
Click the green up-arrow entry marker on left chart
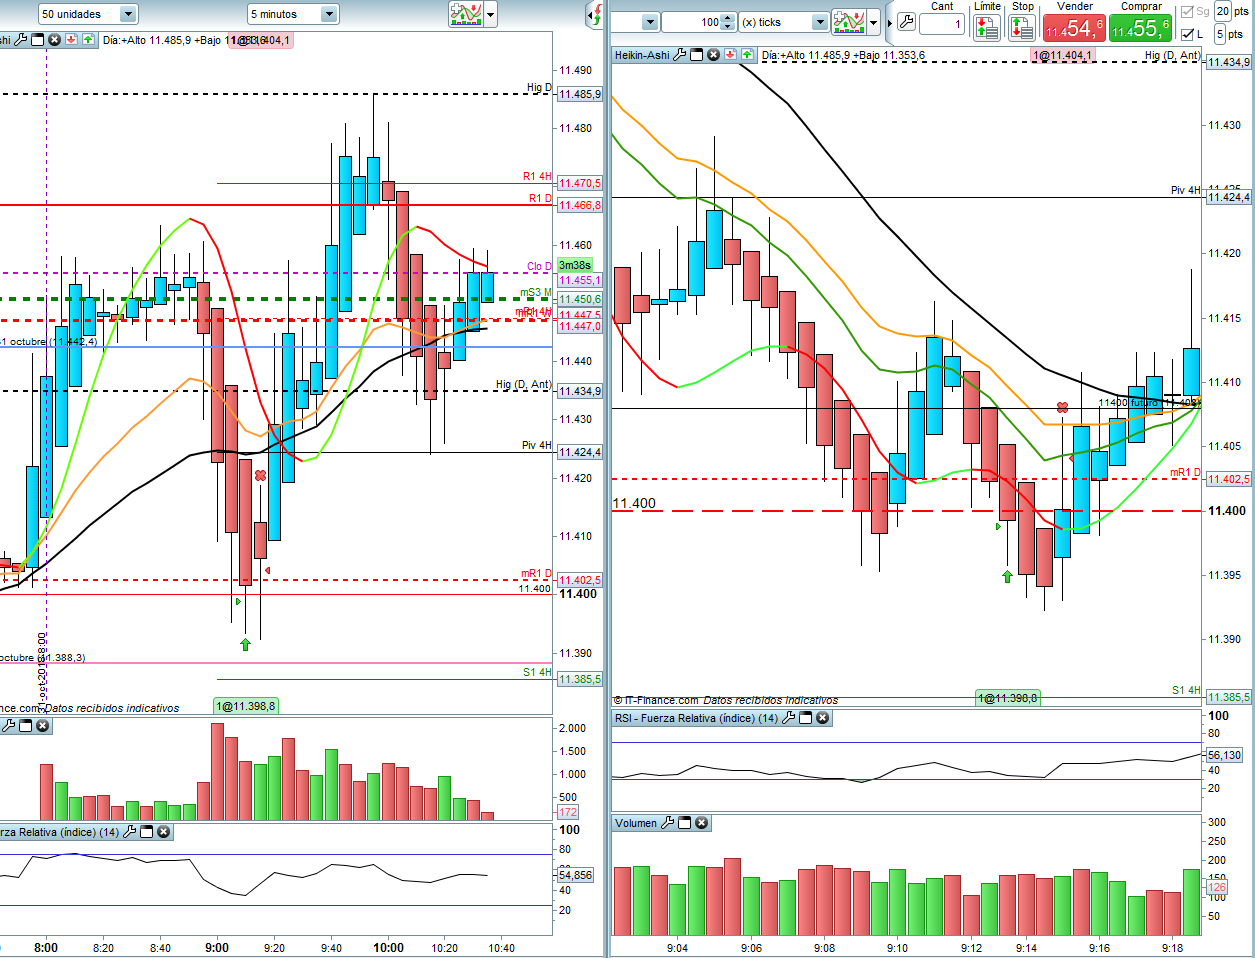click(245, 645)
